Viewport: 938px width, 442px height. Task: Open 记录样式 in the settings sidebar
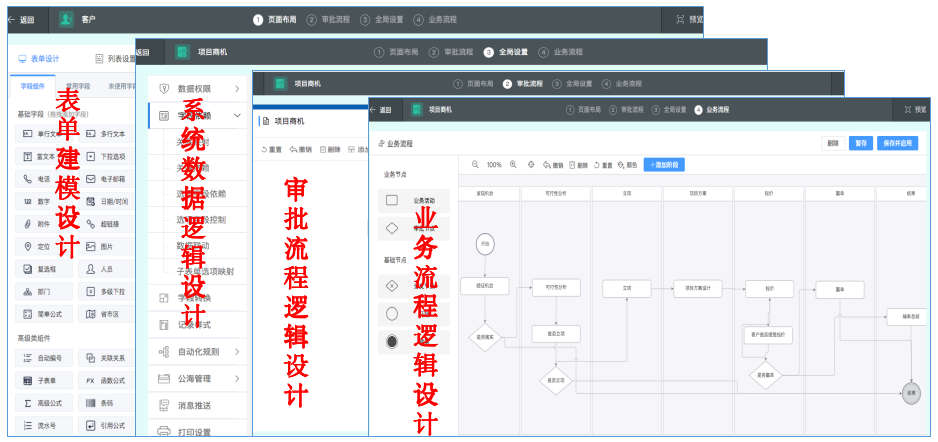tap(197, 325)
